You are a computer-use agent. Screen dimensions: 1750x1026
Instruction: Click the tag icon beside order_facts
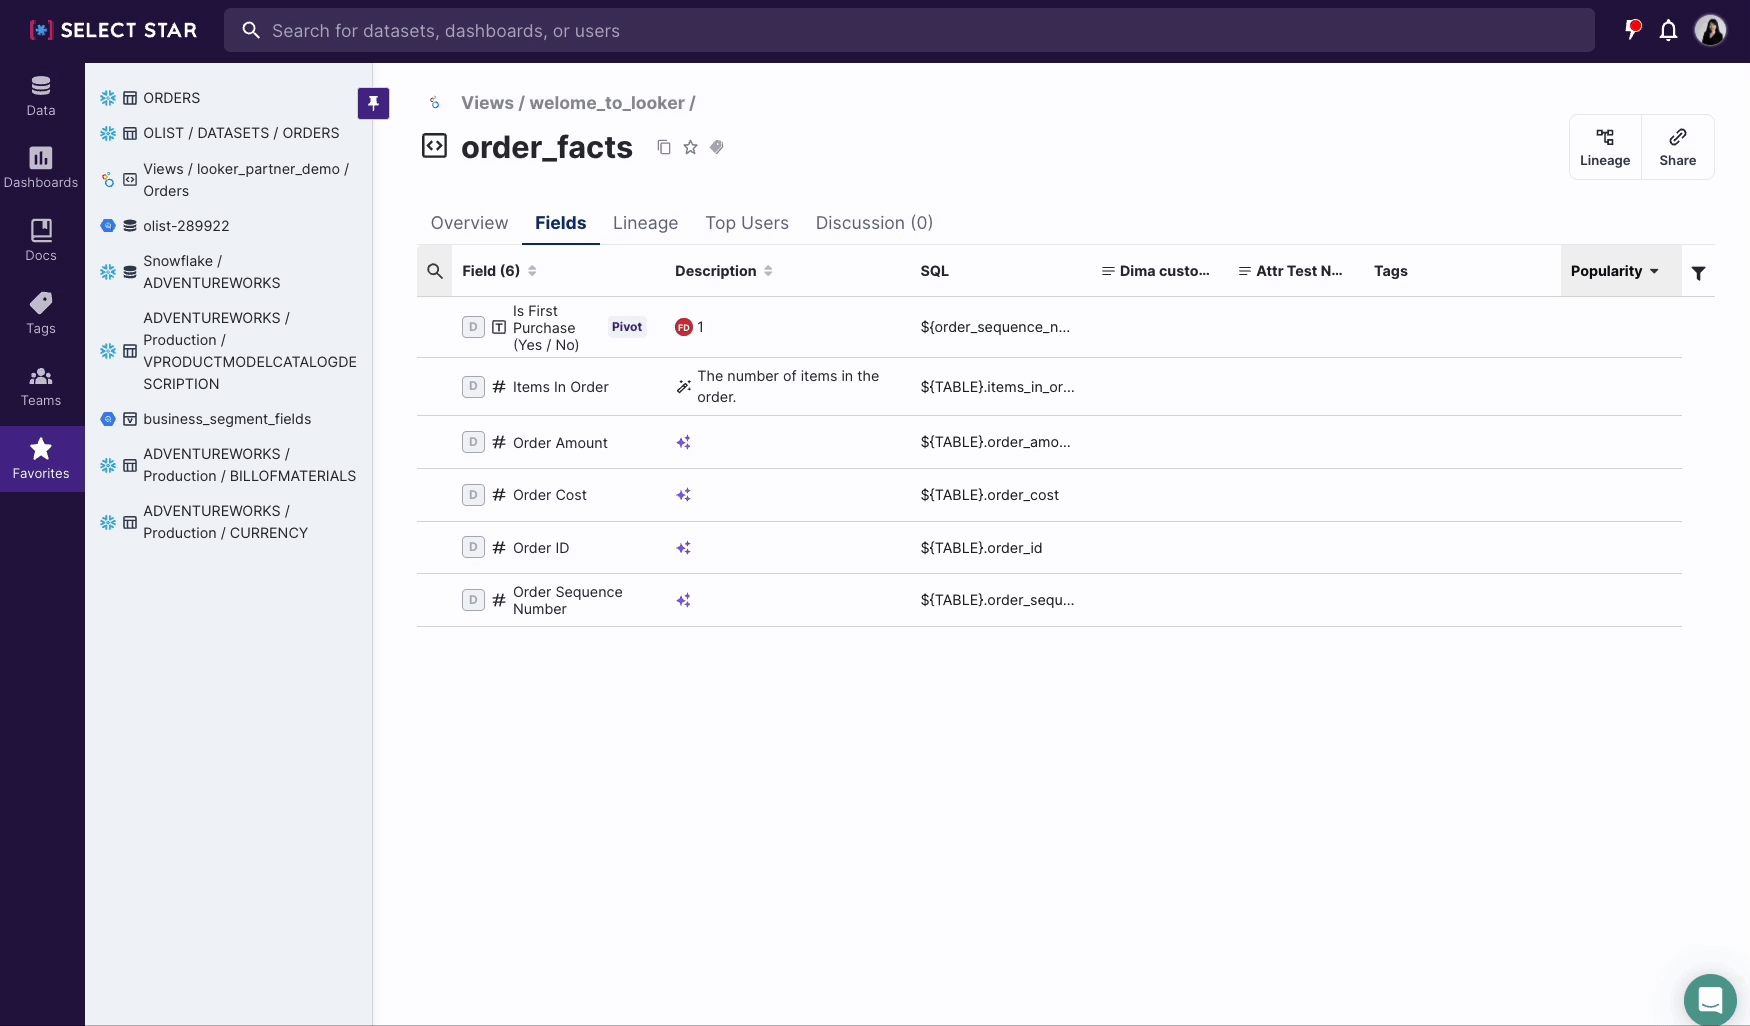pyautogui.click(x=717, y=148)
